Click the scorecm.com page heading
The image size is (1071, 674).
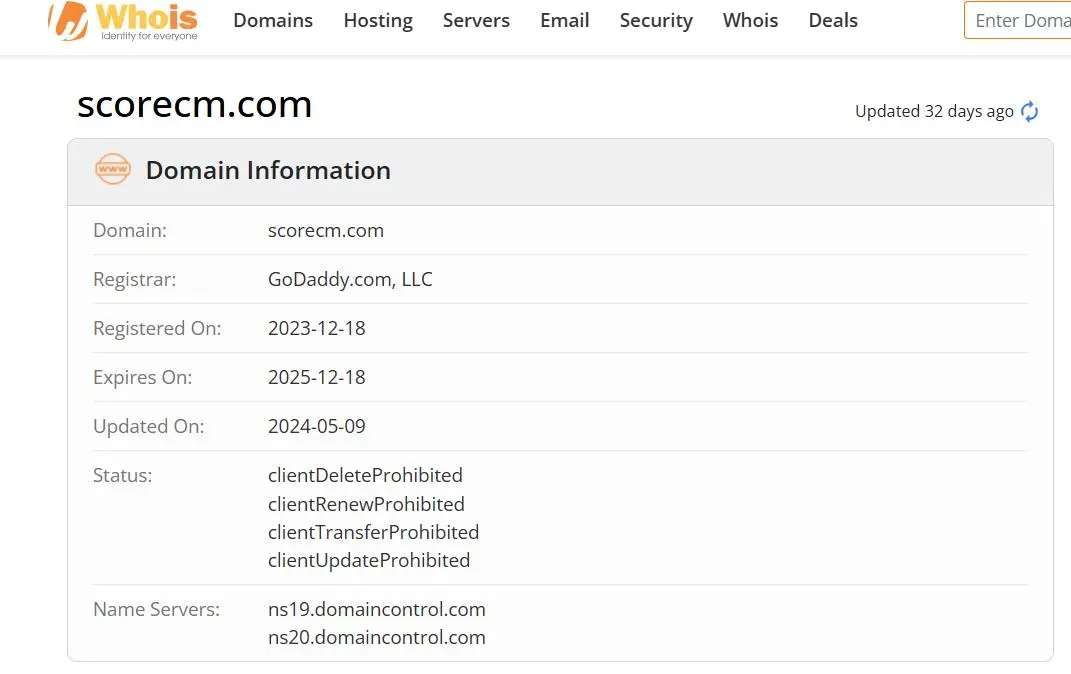pyautogui.click(x=195, y=104)
